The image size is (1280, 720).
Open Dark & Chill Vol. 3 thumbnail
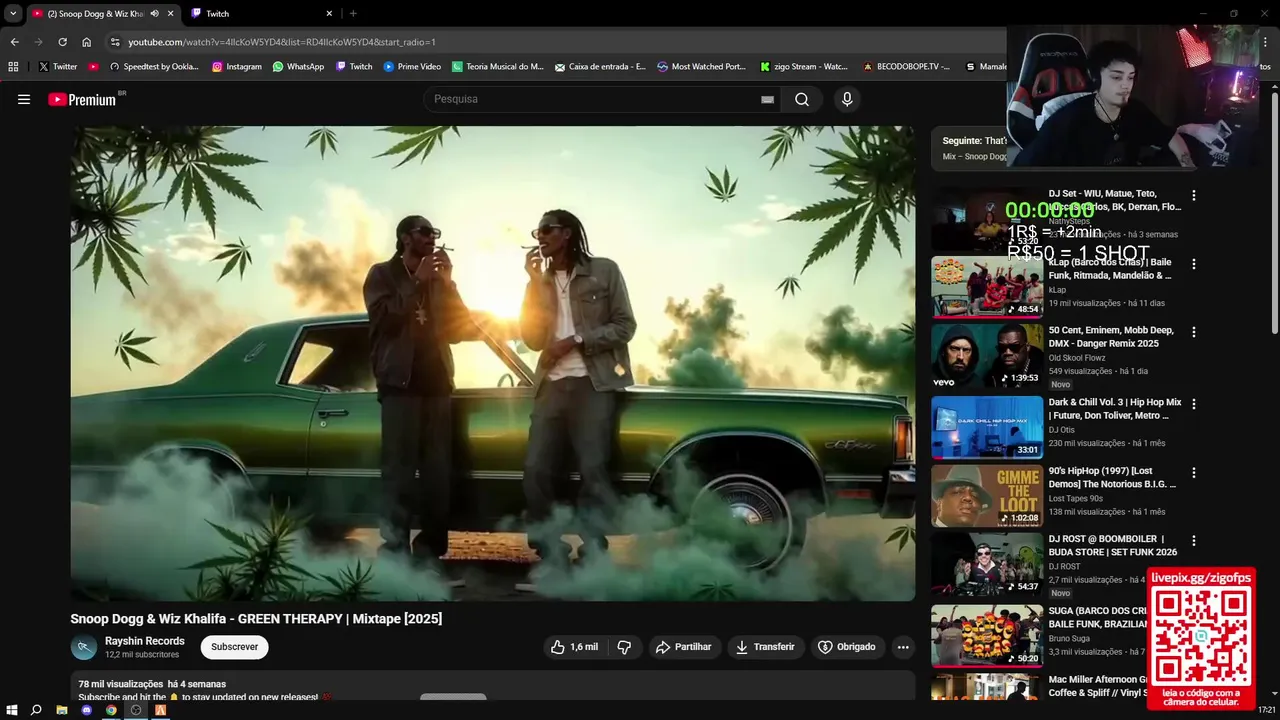coord(987,427)
